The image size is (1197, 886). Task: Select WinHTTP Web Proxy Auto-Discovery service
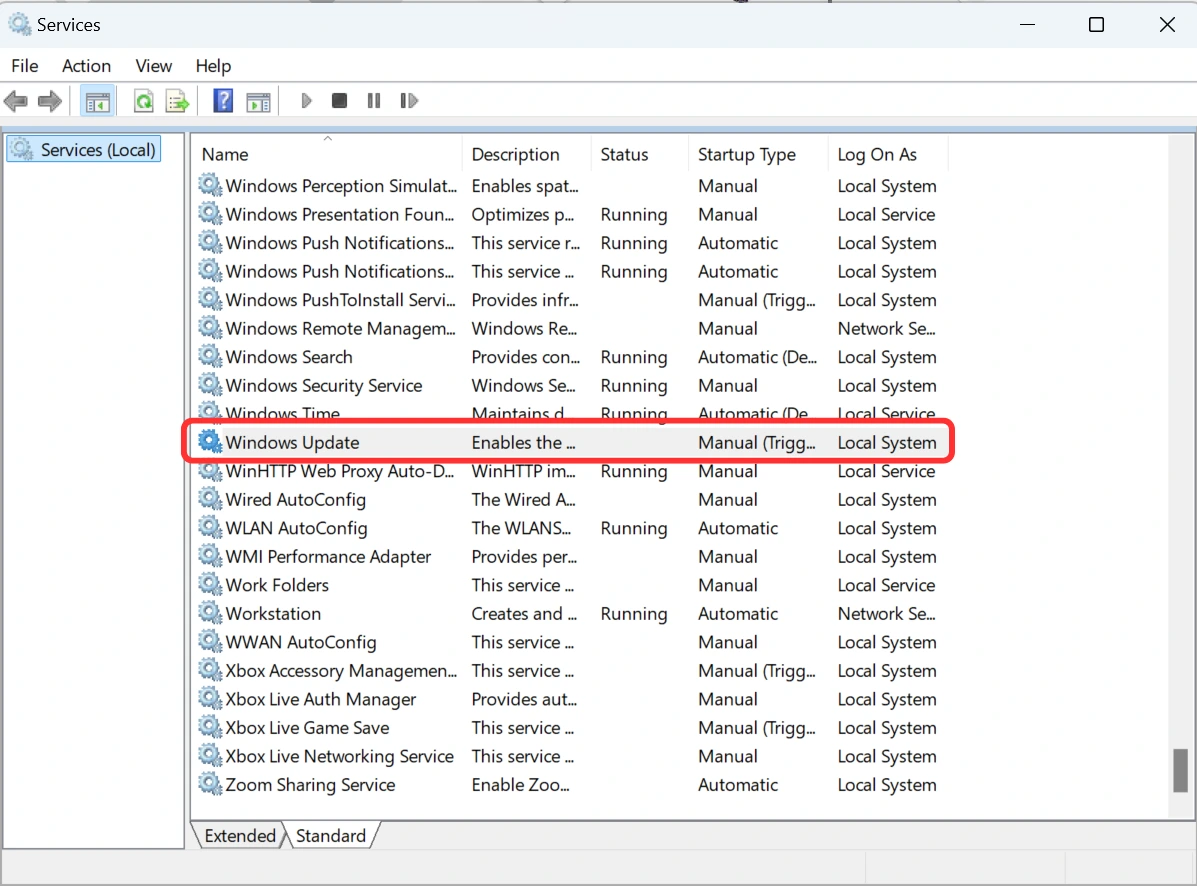pos(568,471)
